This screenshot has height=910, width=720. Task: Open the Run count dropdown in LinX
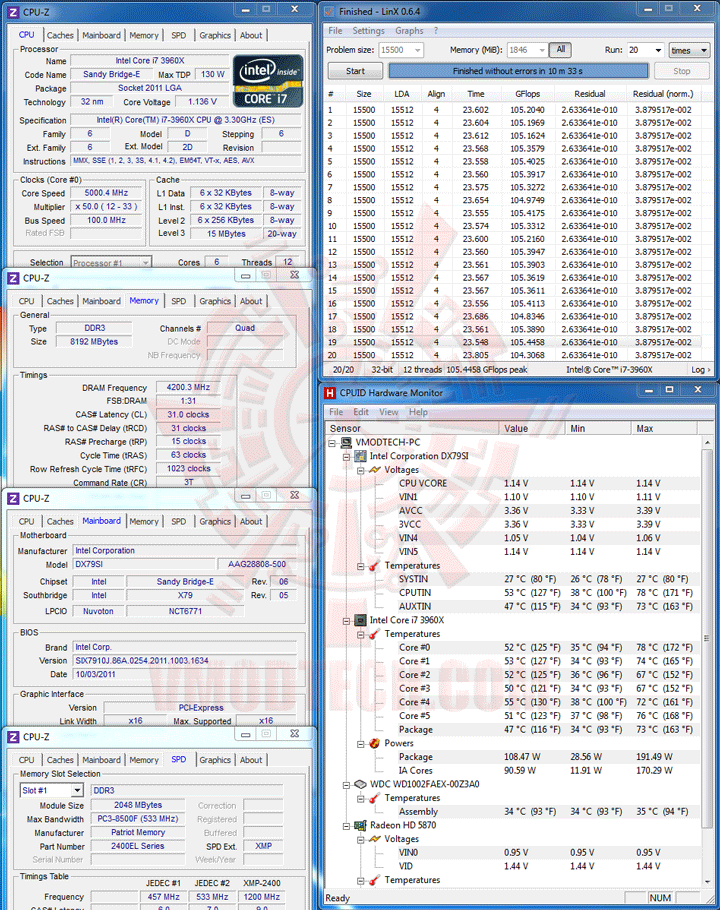(x=658, y=50)
